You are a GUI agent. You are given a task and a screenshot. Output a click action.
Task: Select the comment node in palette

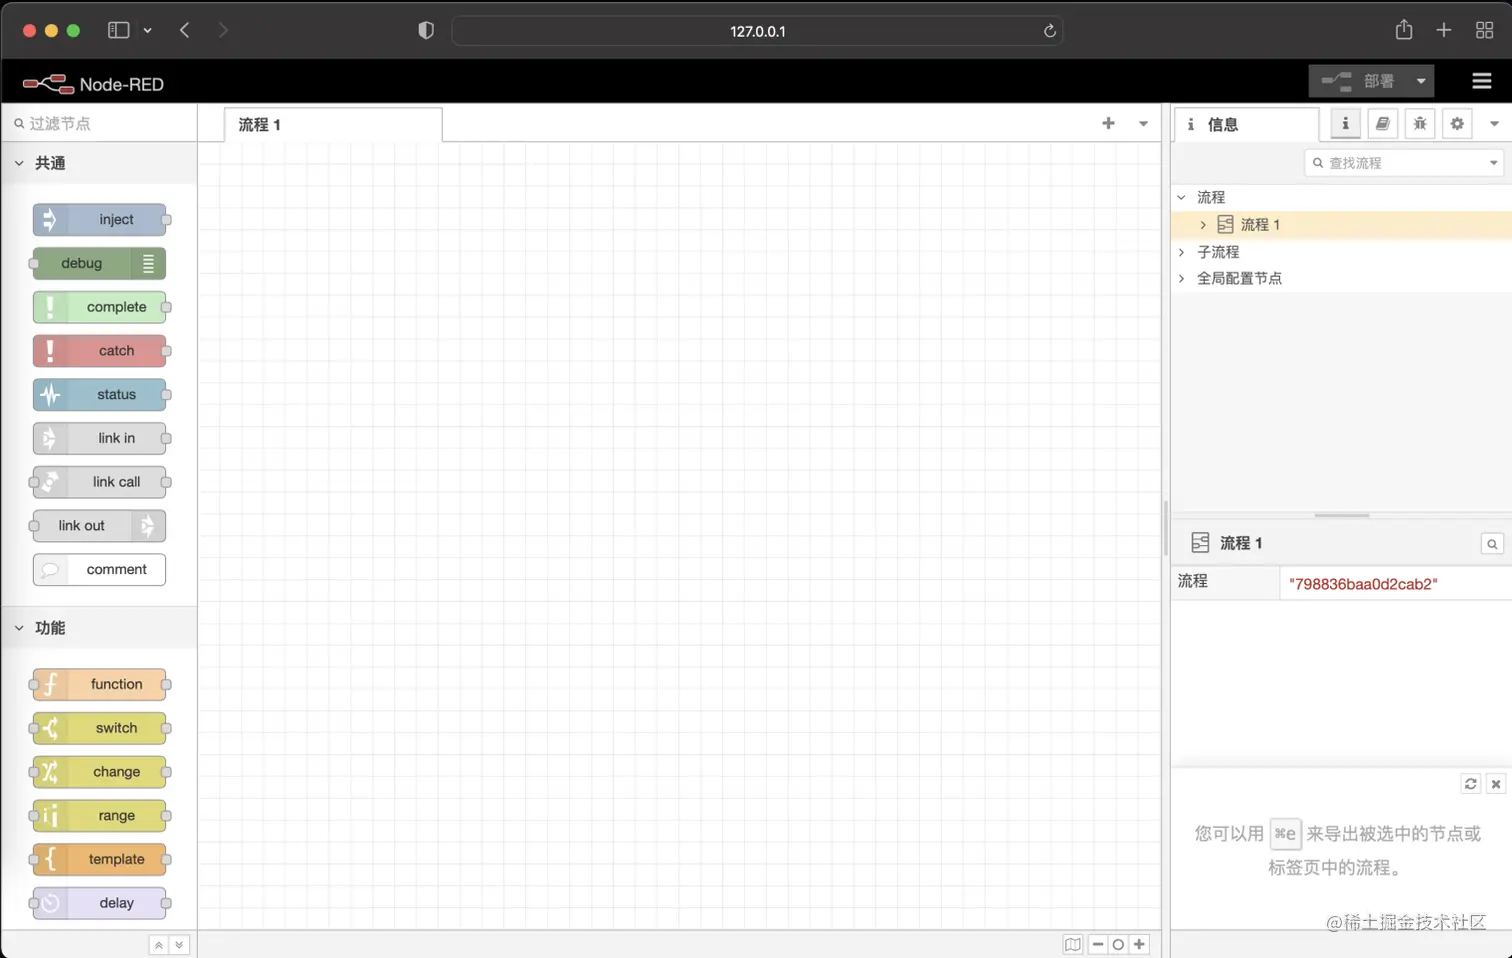99,569
